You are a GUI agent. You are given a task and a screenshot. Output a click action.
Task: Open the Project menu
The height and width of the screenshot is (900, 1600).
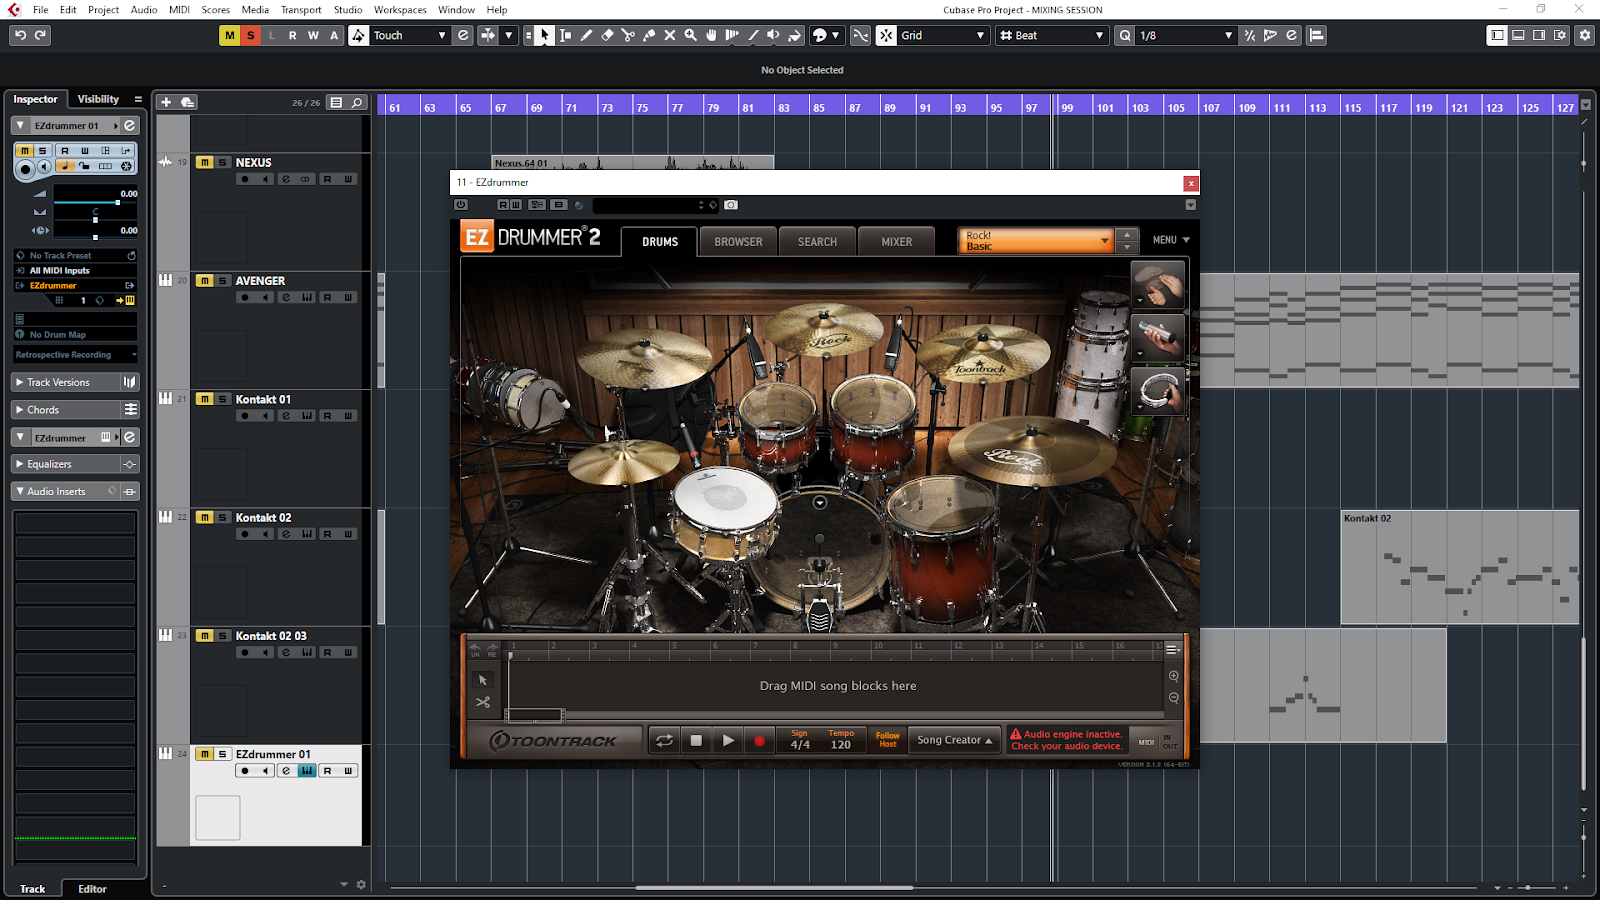click(x=103, y=10)
